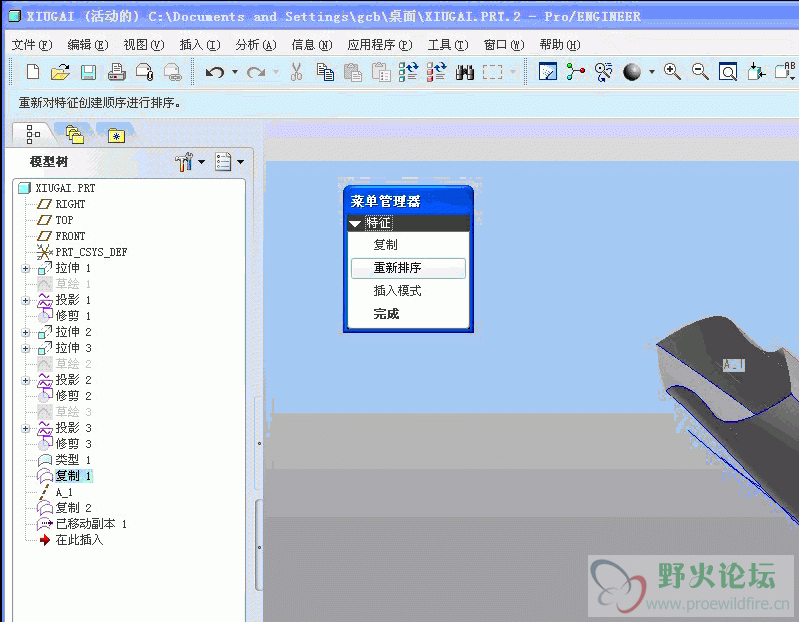The image size is (799, 622).
Task: Click the A_1 axis label on model
Action: (734, 365)
